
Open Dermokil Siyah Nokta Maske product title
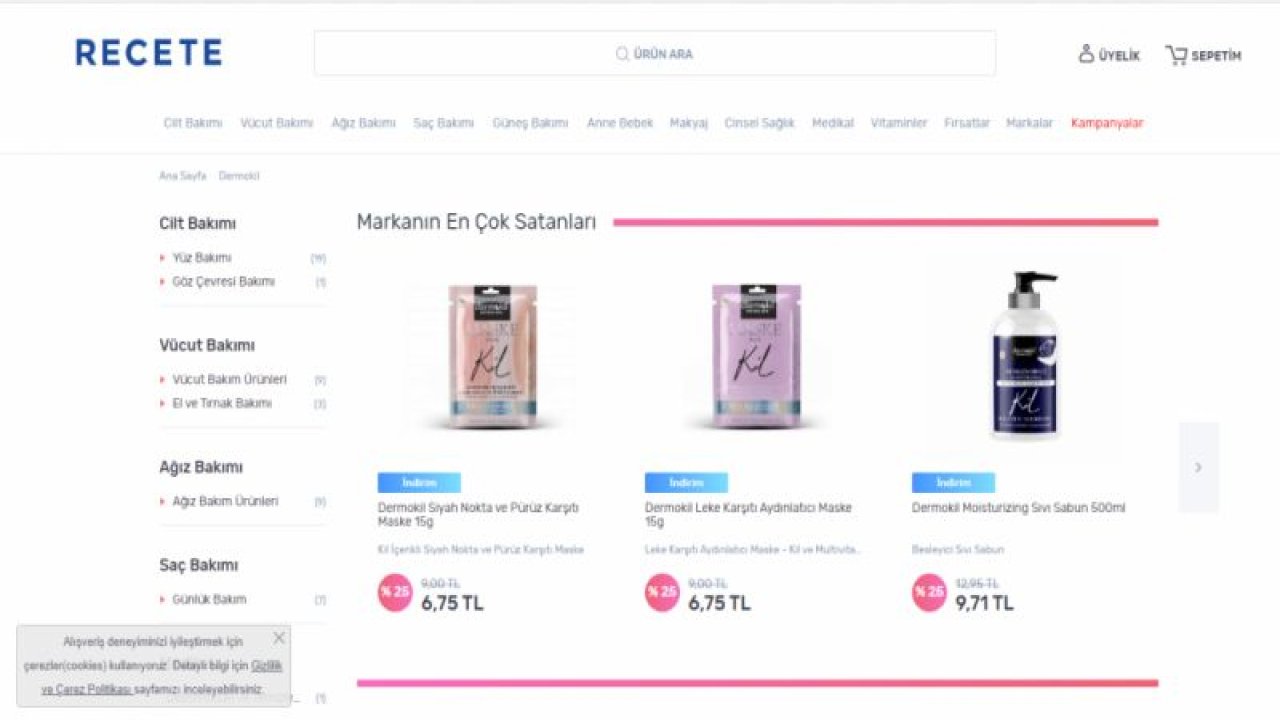478,515
